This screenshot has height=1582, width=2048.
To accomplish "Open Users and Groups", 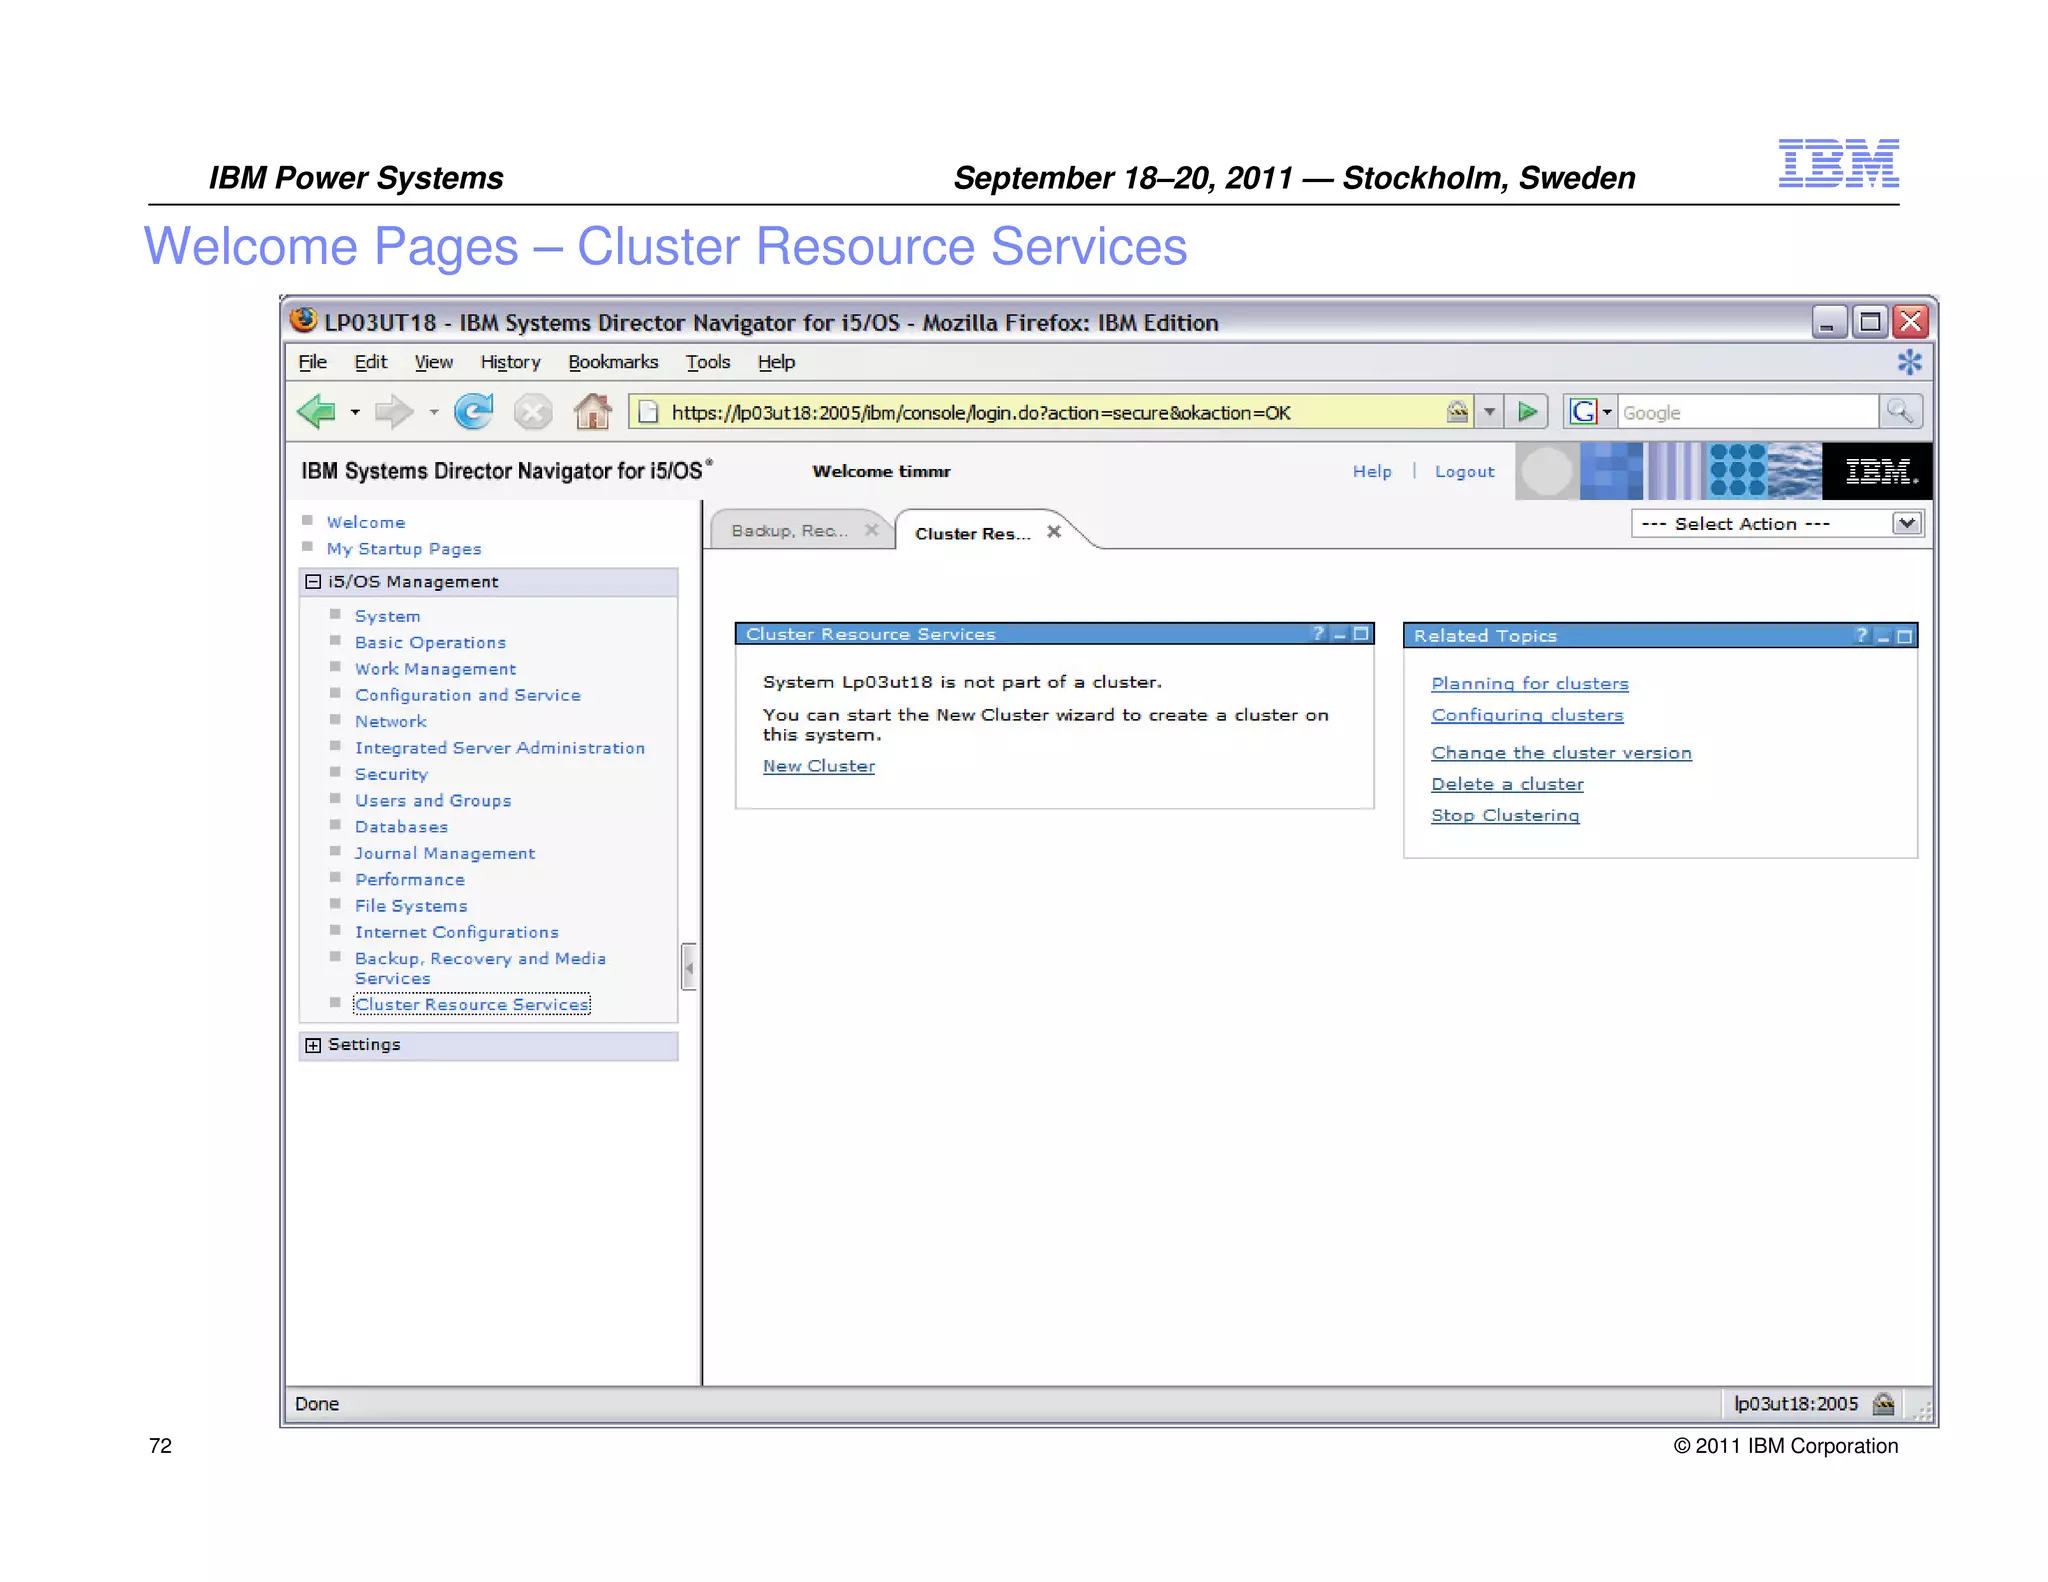I will (x=433, y=800).
